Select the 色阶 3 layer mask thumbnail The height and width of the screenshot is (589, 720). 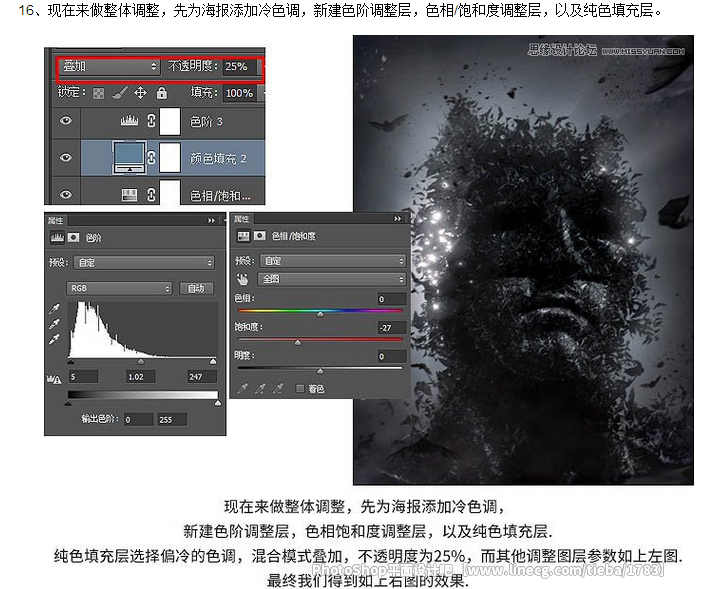(x=169, y=121)
